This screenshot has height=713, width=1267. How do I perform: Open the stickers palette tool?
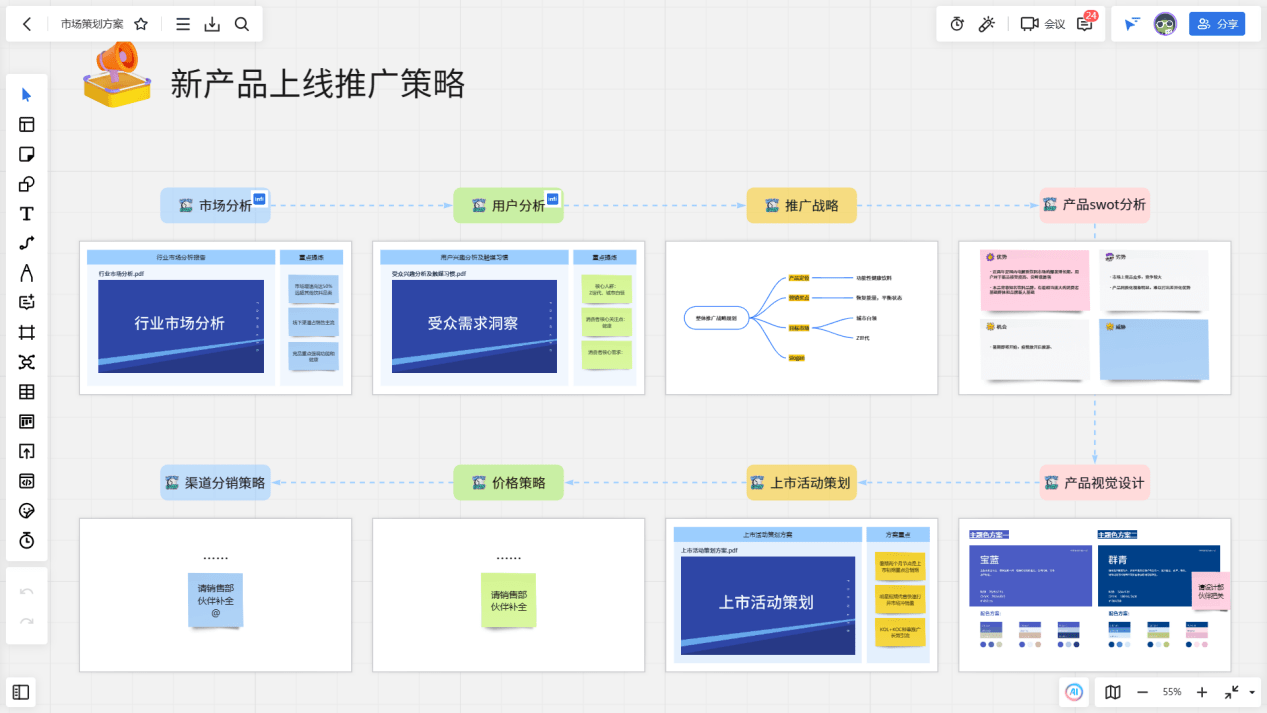pos(27,511)
